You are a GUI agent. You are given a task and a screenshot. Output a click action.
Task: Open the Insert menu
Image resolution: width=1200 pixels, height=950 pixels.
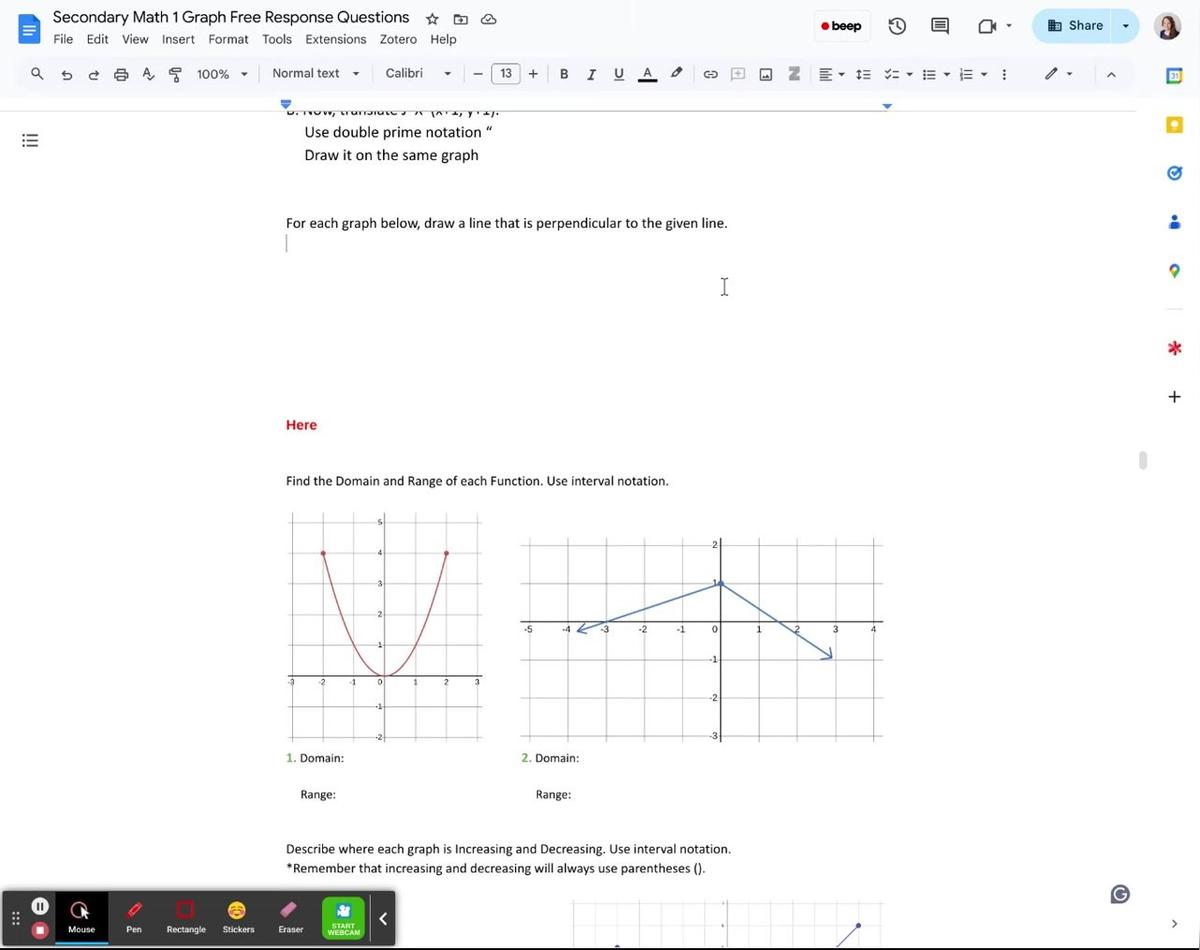click(178, 39)
